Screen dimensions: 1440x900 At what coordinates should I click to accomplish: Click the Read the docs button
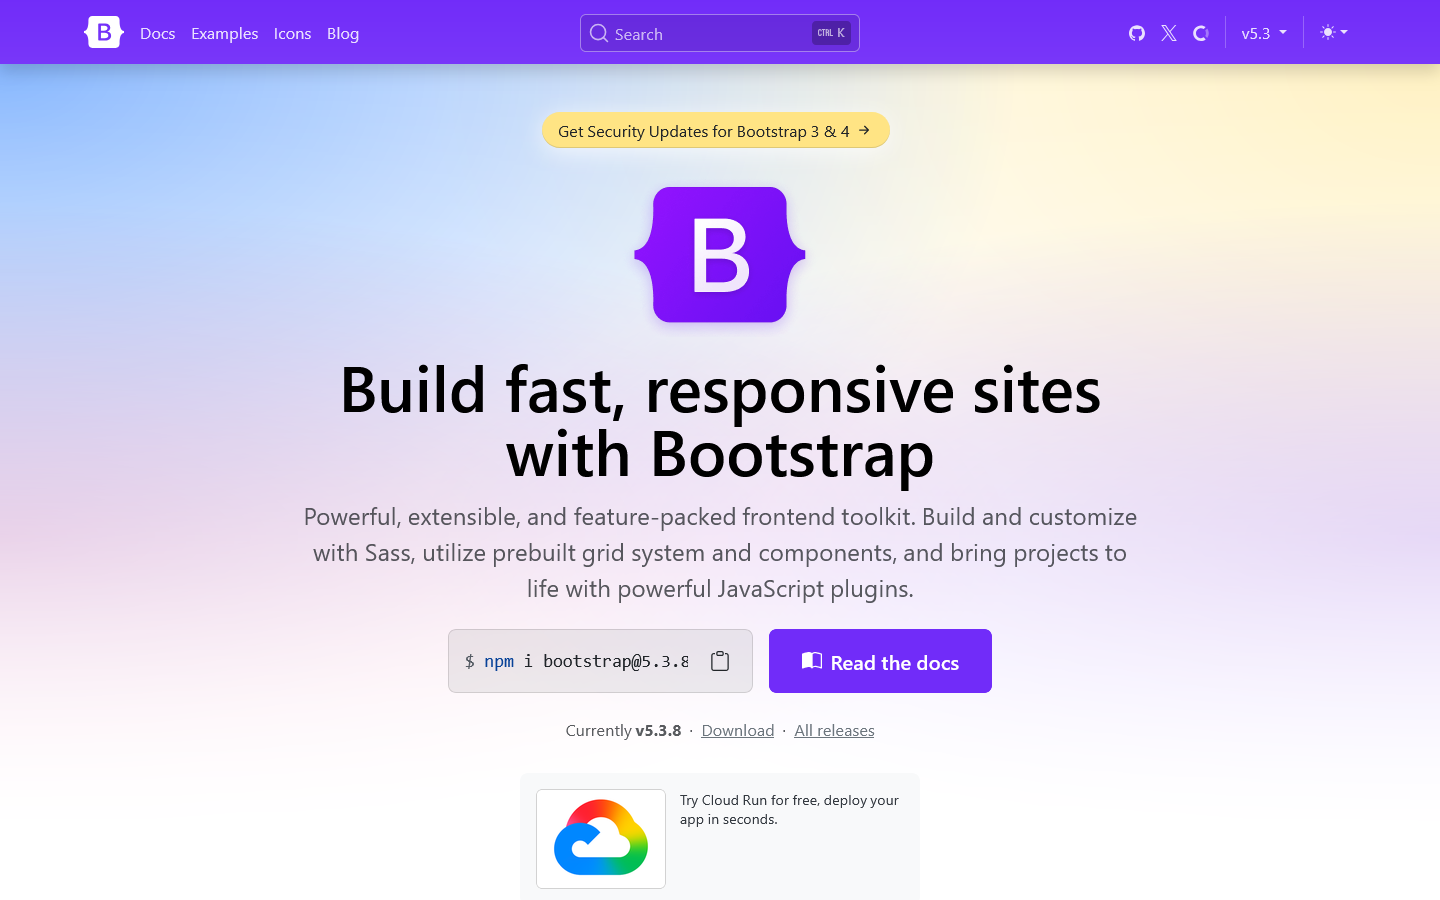point(880,661)
